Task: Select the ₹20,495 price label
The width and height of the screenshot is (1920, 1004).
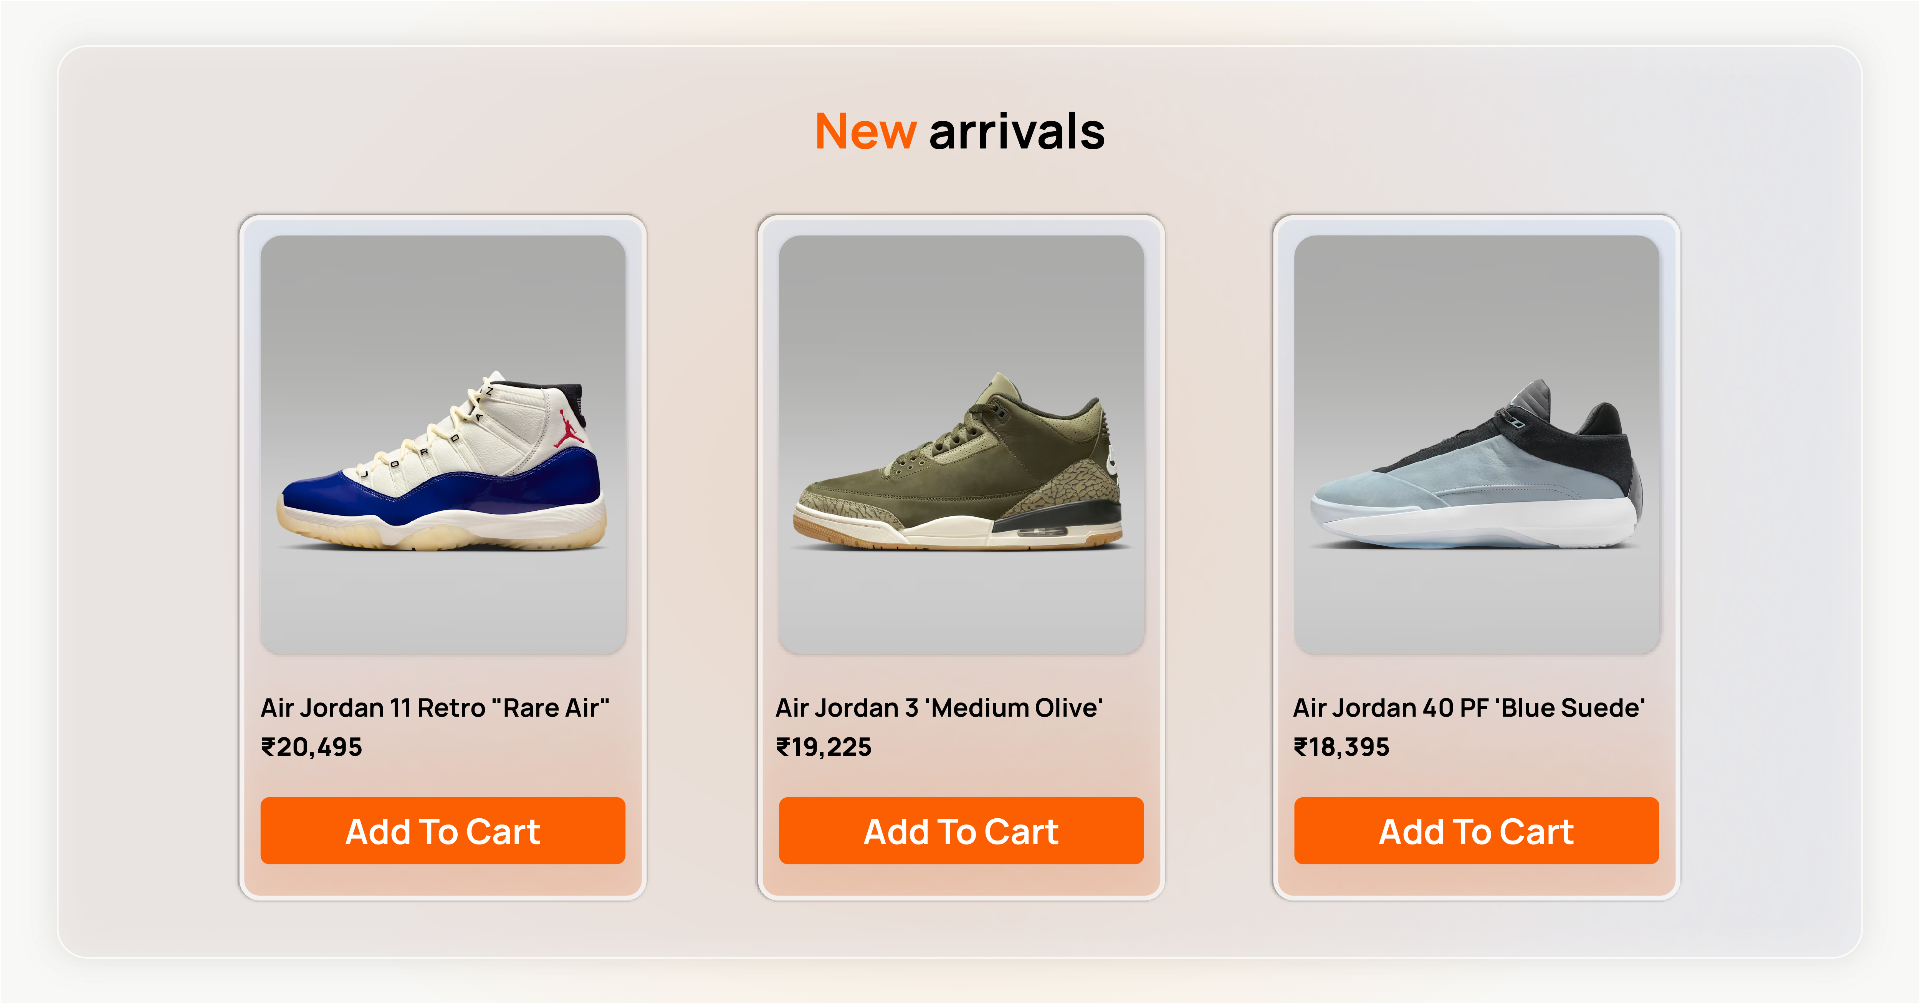Action: (x=310, y=746)
